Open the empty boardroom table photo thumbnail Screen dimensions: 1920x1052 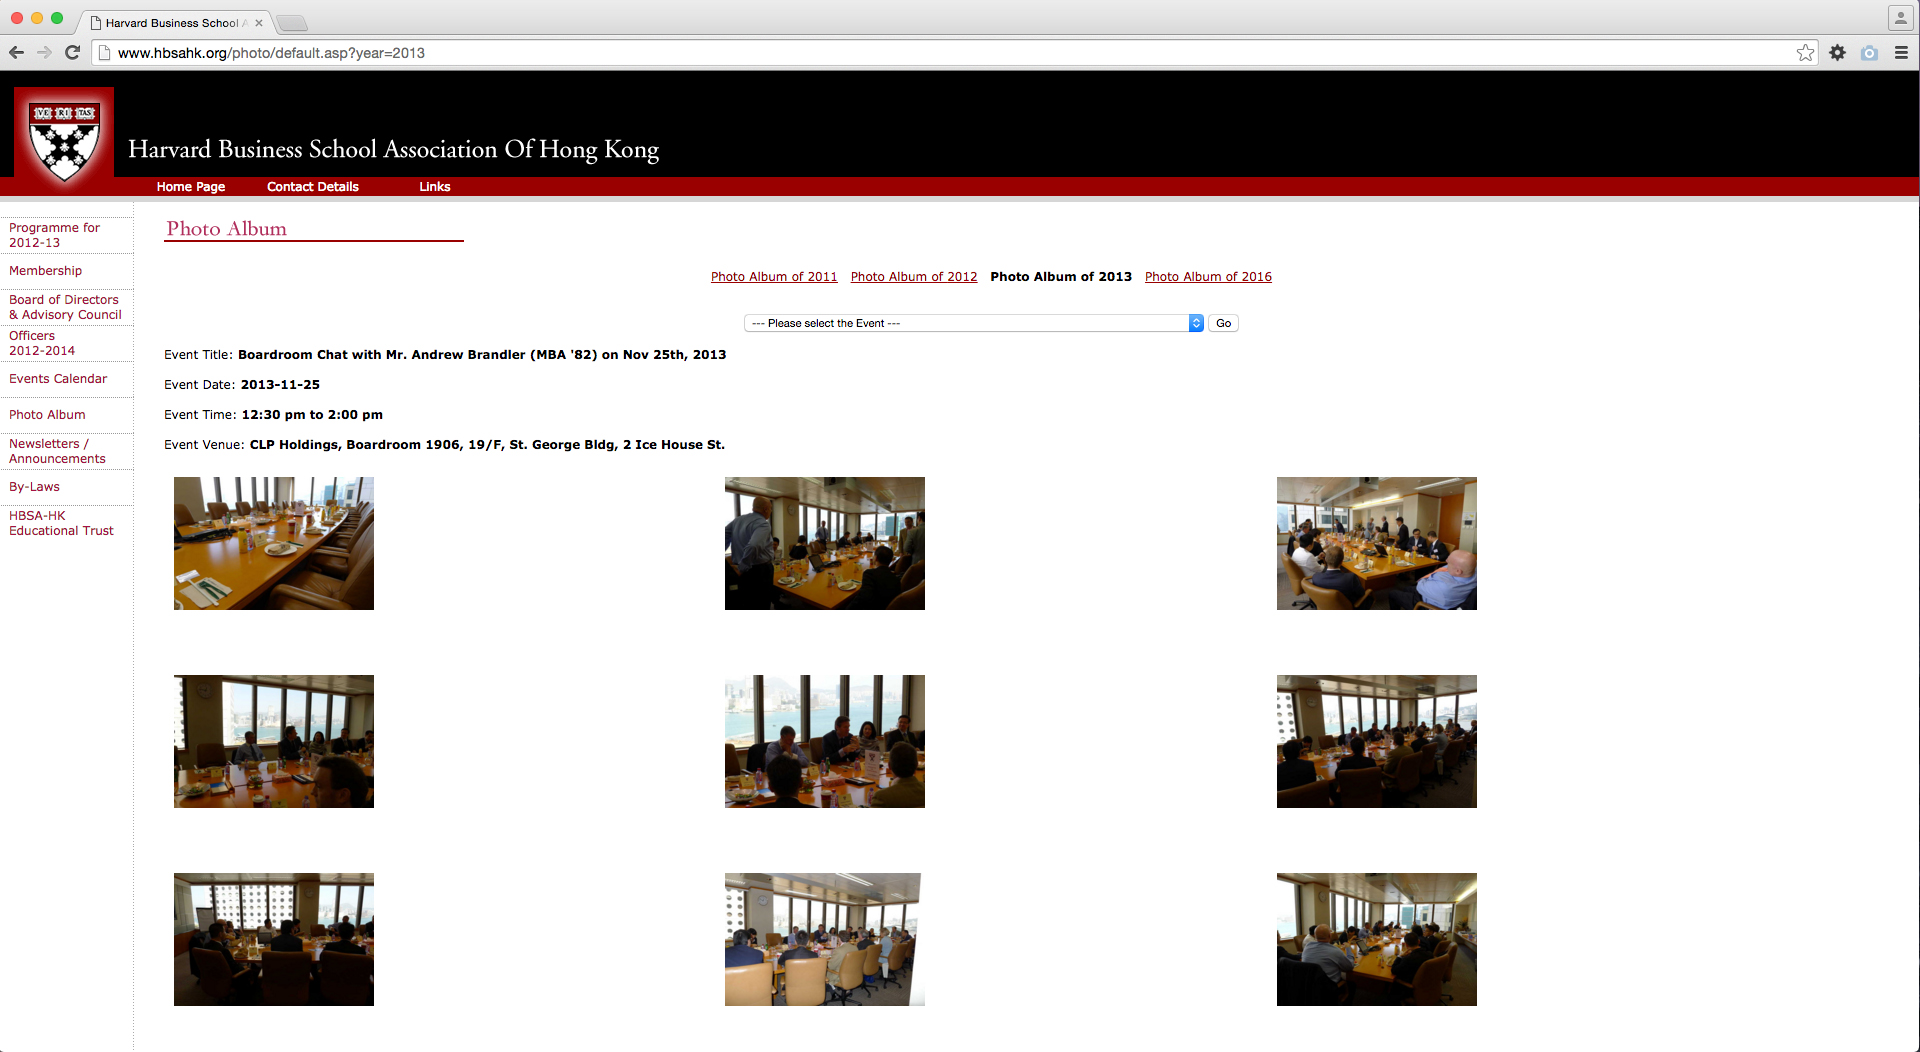(274, 543)
